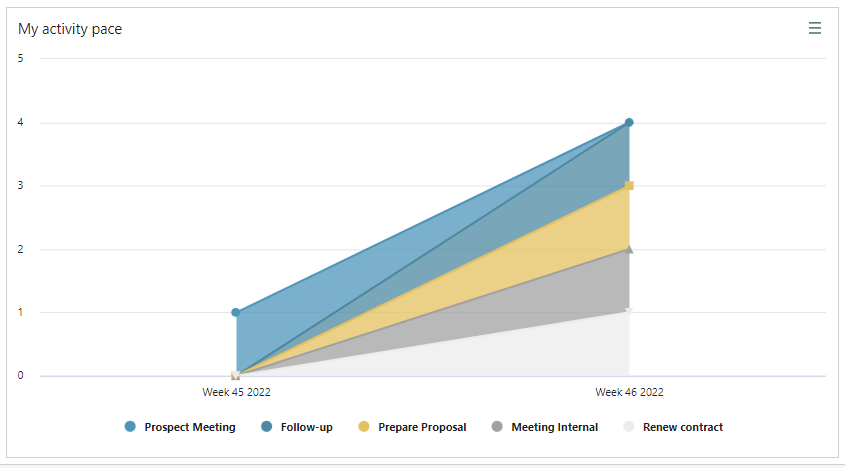Click the My activity pace title
The width and height of the screenshot is (845, 468).
tap(70, 29)
